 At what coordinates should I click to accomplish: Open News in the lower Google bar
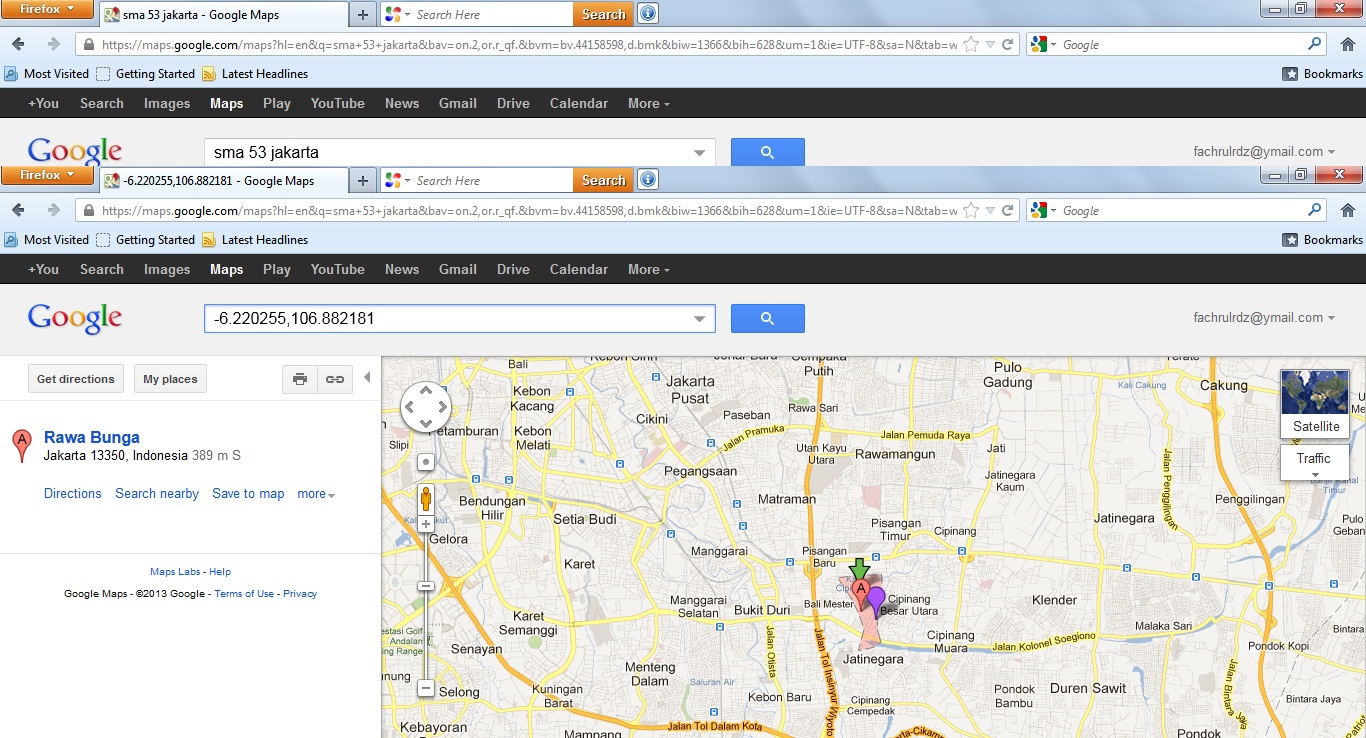[x=402, y=269]
